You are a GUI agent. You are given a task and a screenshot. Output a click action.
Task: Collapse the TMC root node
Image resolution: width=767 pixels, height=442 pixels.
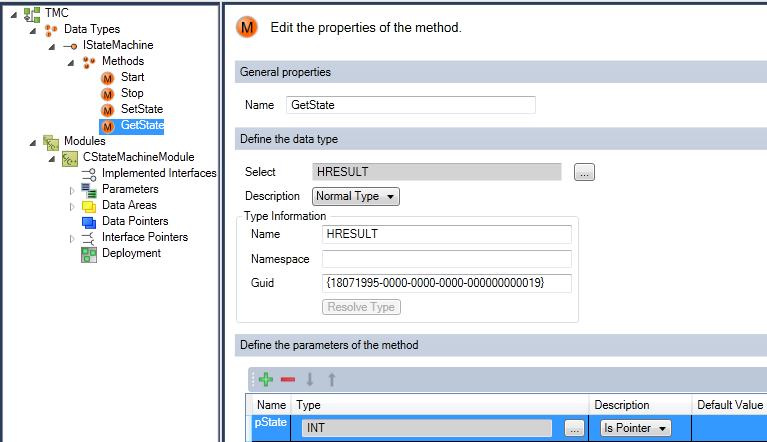(x=14, y=15)
